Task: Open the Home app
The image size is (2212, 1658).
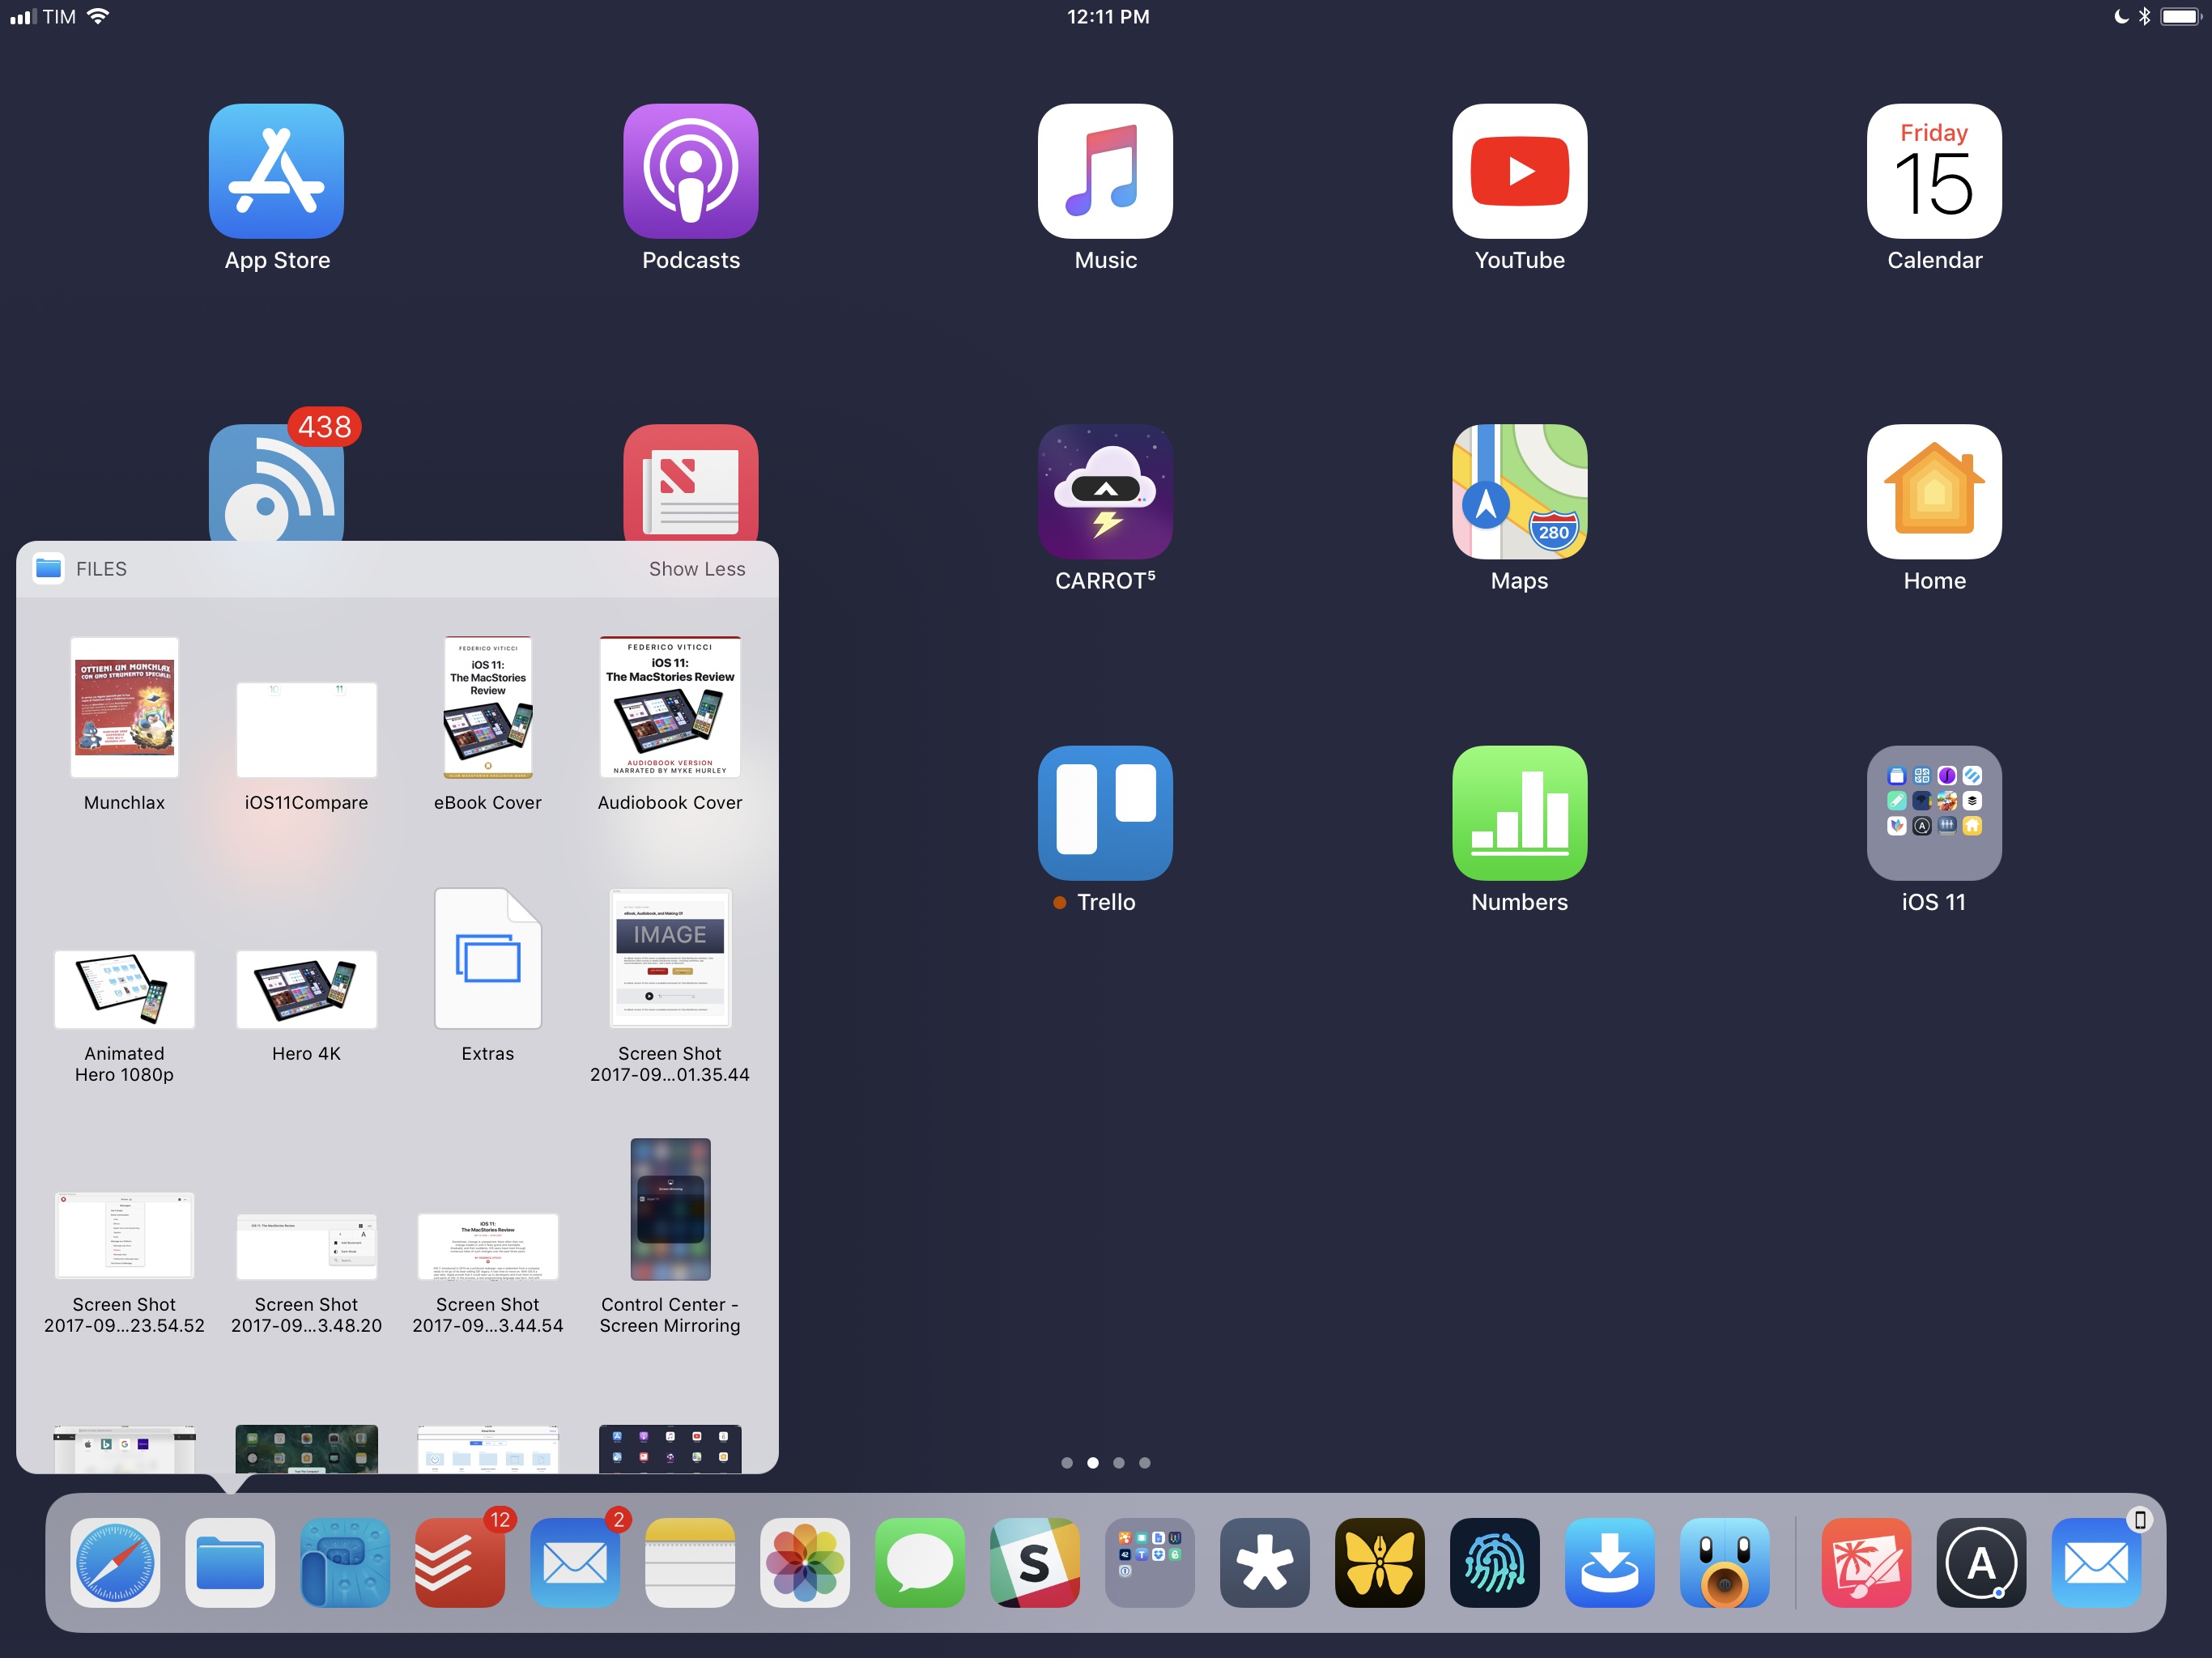Action: point(1934,492)
